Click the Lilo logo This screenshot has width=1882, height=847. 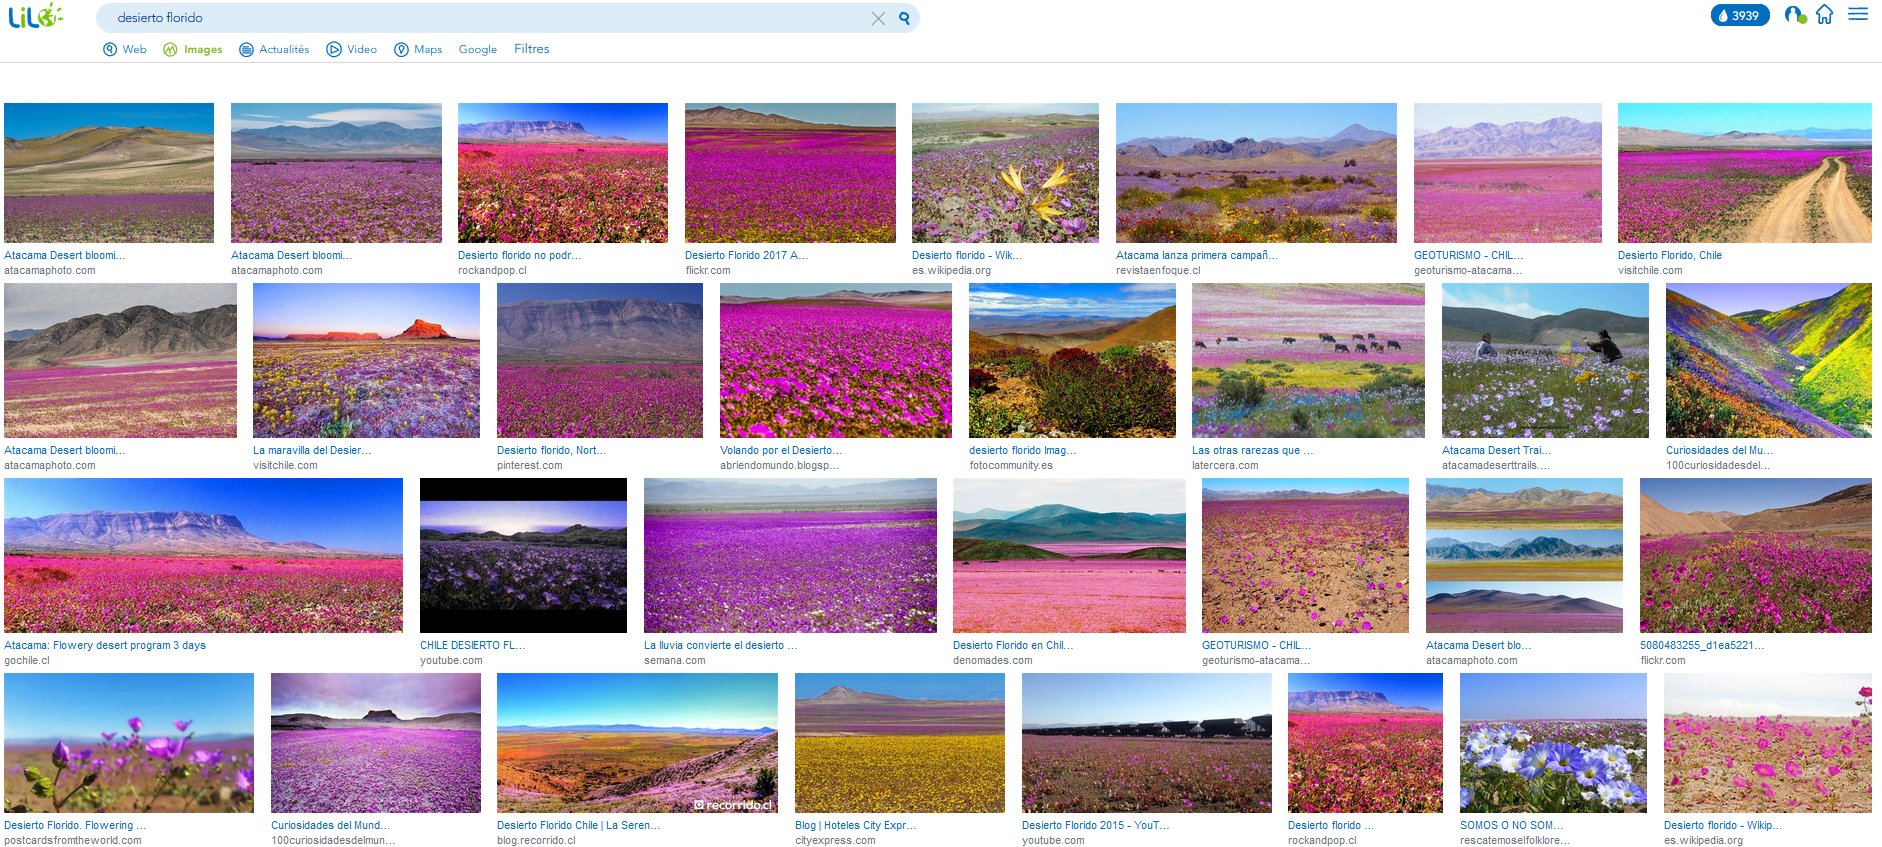click(35, 16)
